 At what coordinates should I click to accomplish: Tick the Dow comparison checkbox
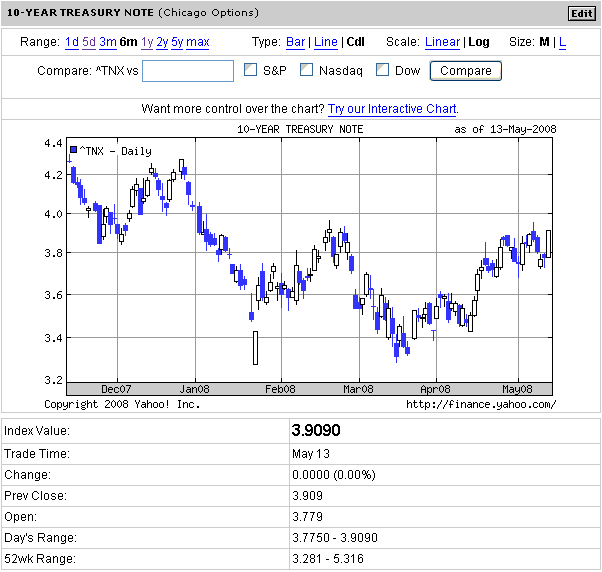tap(382, 70)
